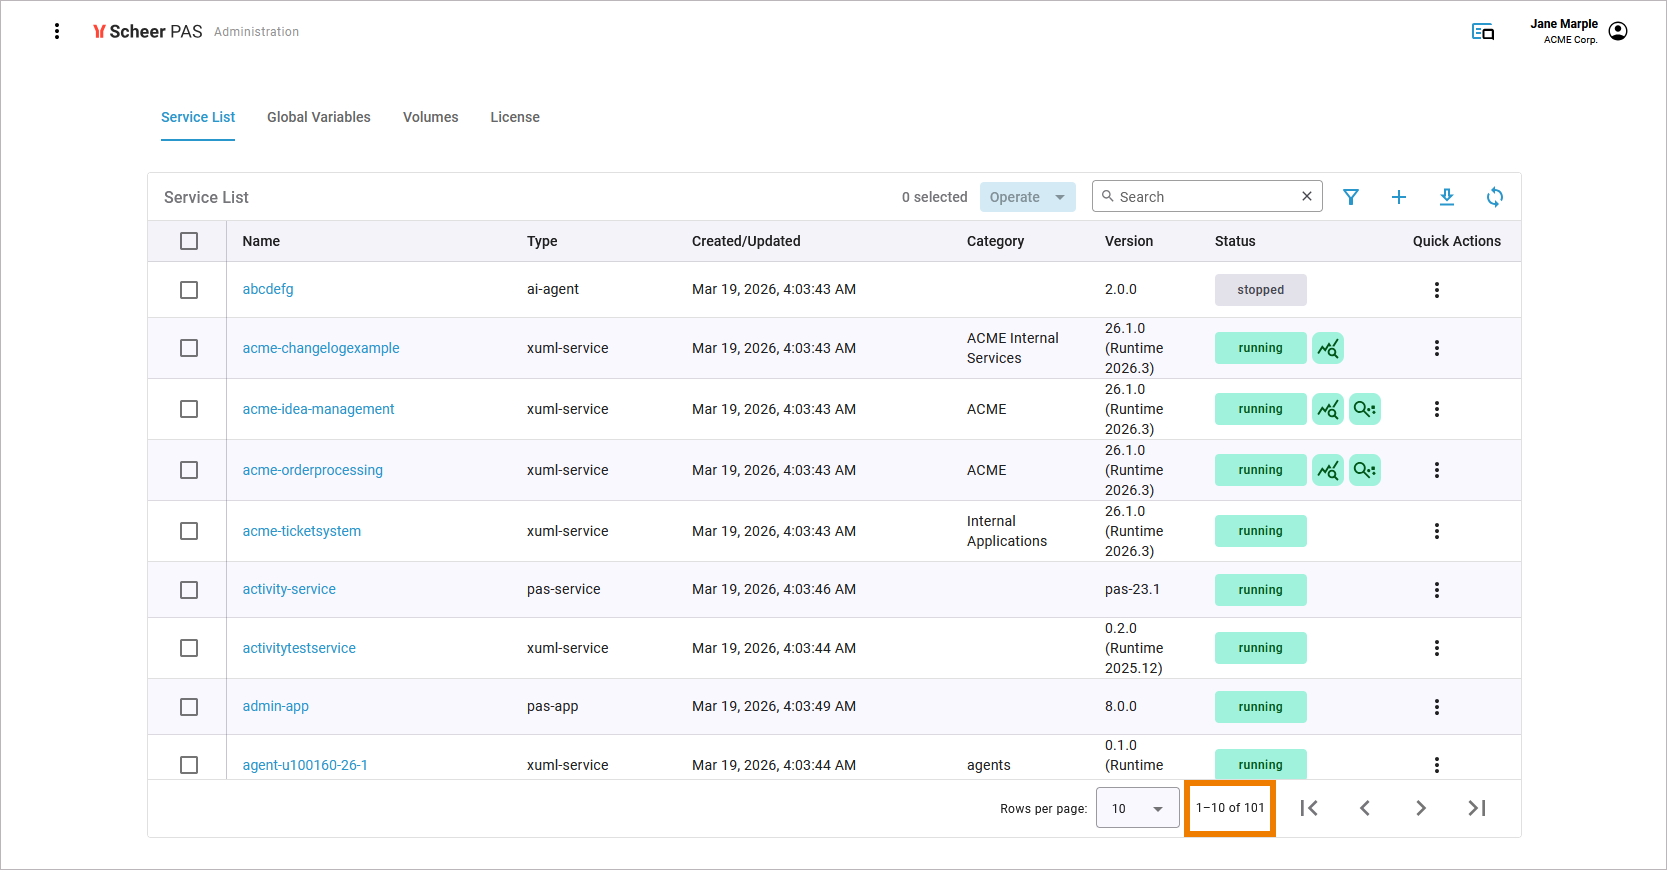Open quick actions menu for abcdefg
Viewport: 1667px width, 870px height.
[1436, 290]
